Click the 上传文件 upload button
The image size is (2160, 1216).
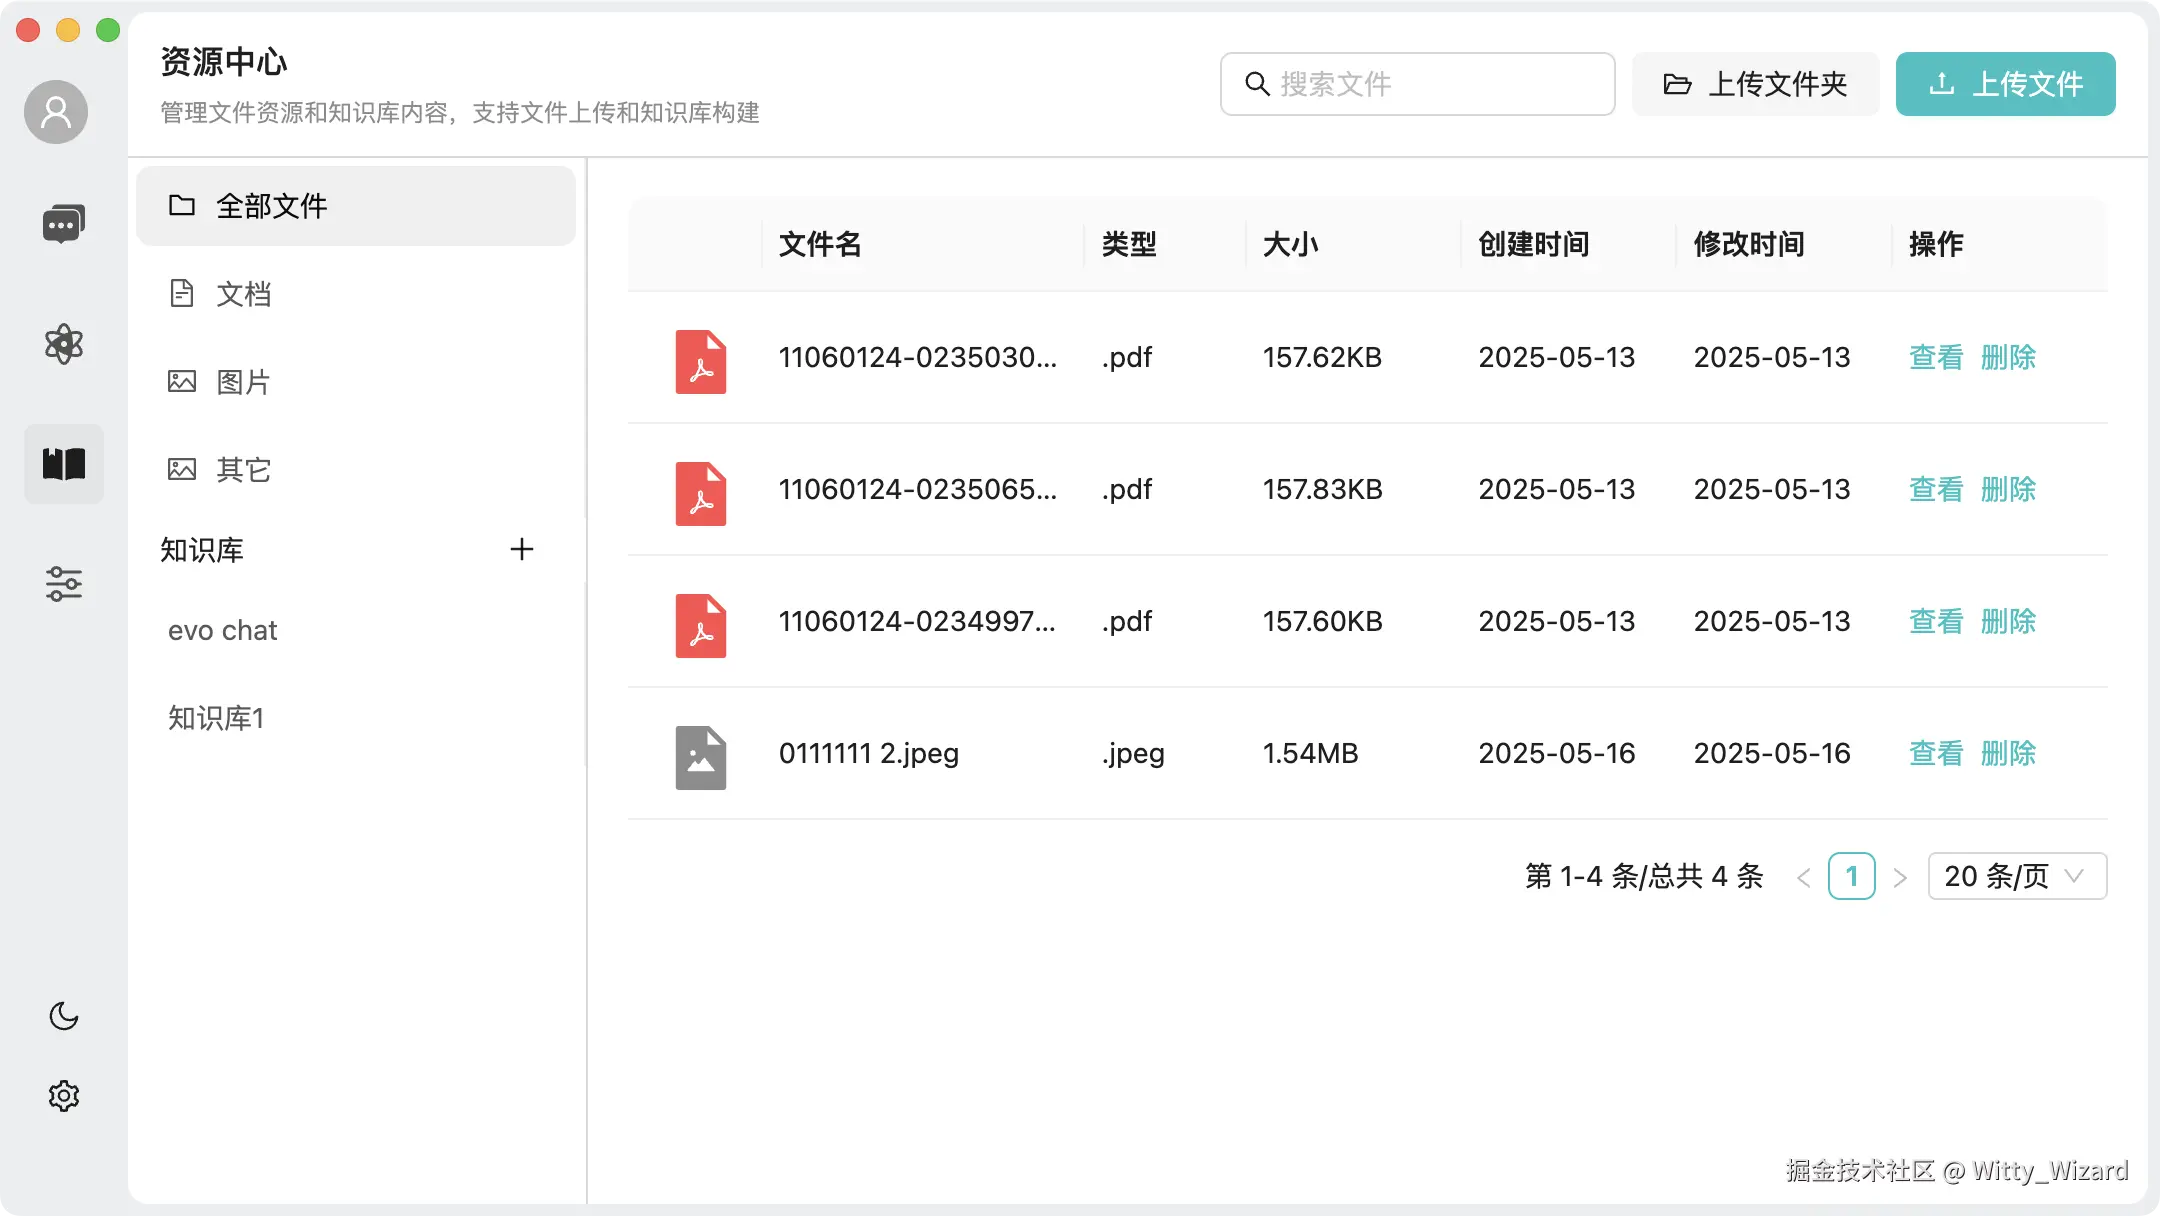pos(2005,84)
